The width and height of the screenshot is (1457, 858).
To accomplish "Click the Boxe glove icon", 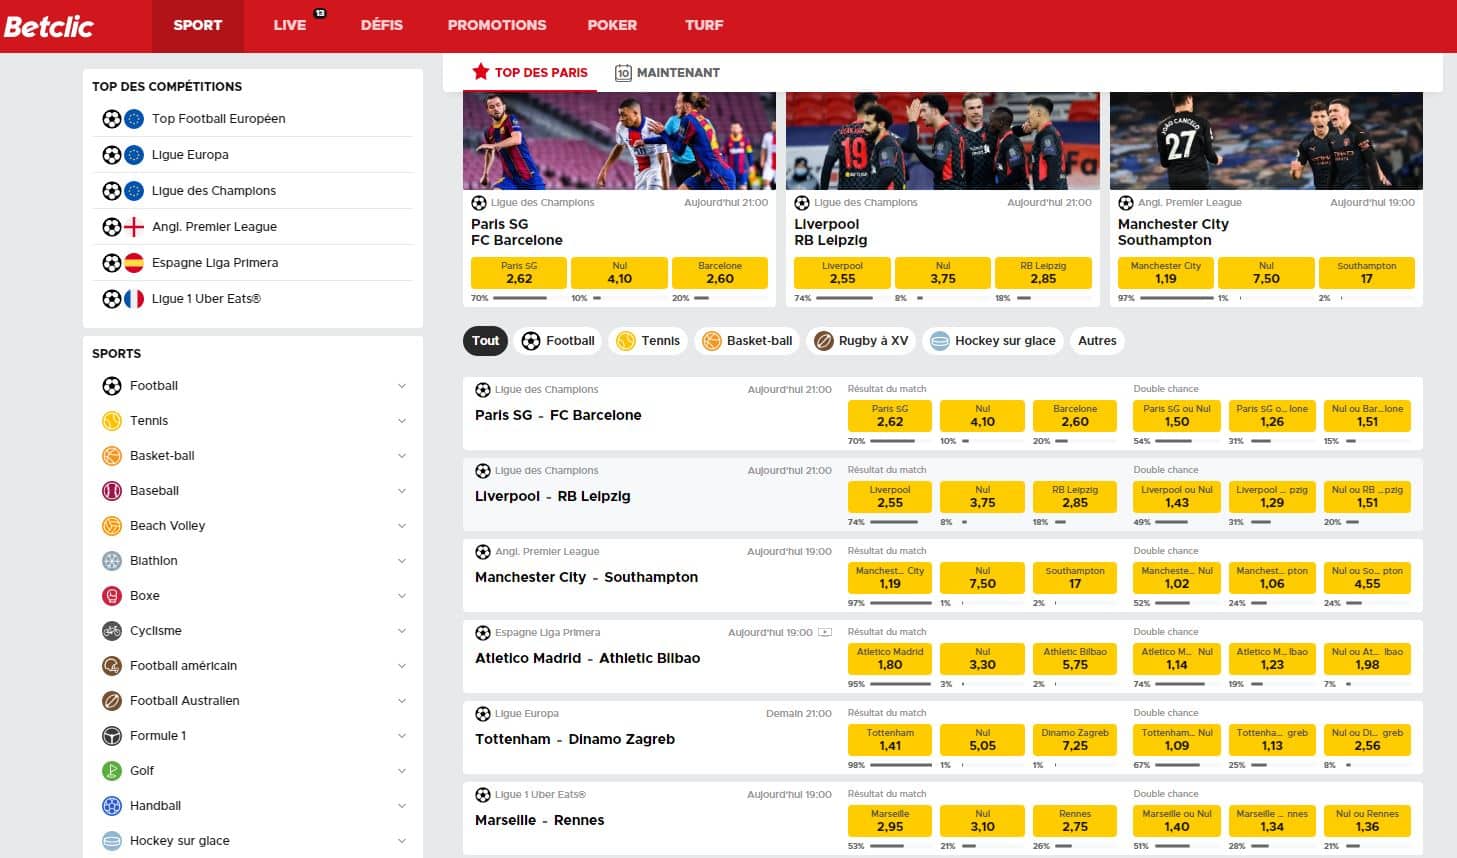I will [112, 596].
